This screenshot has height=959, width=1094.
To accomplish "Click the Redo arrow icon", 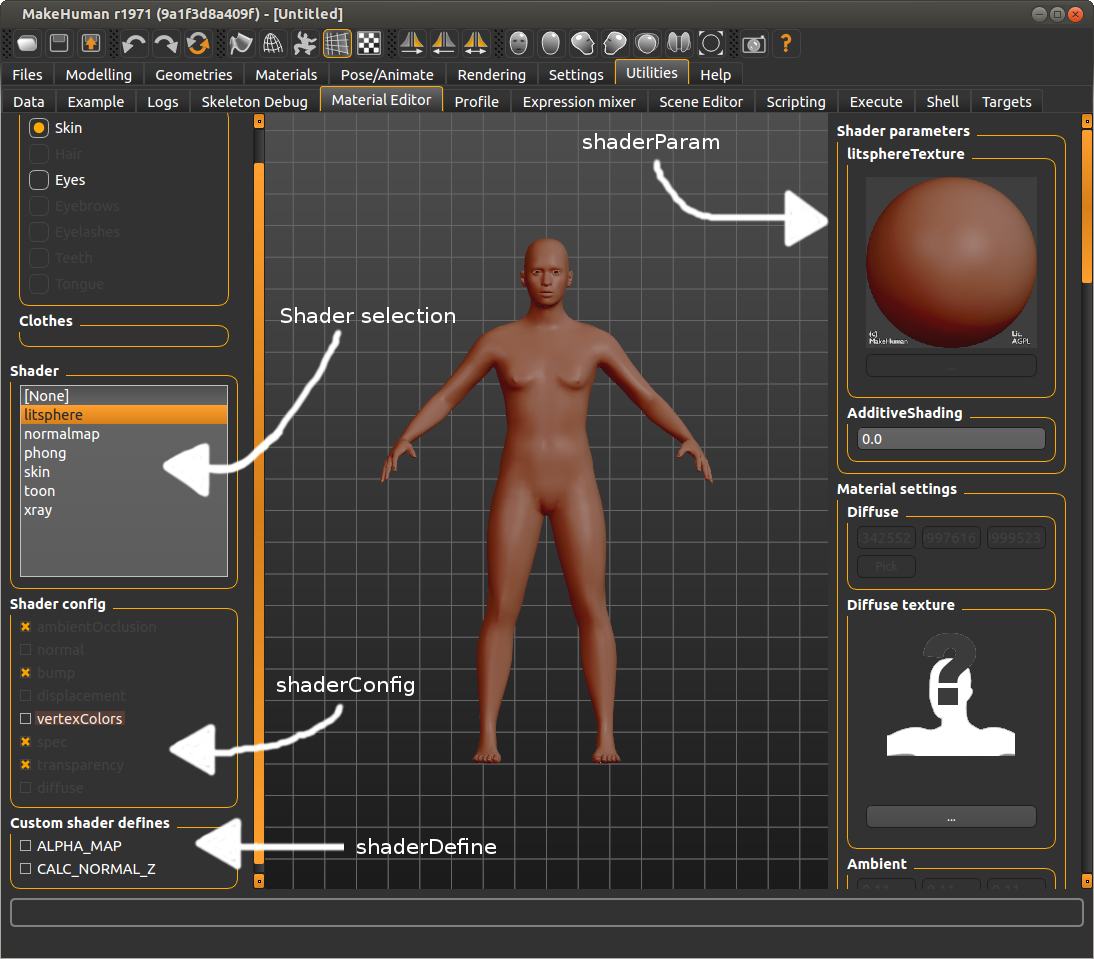I will [166, 44].
